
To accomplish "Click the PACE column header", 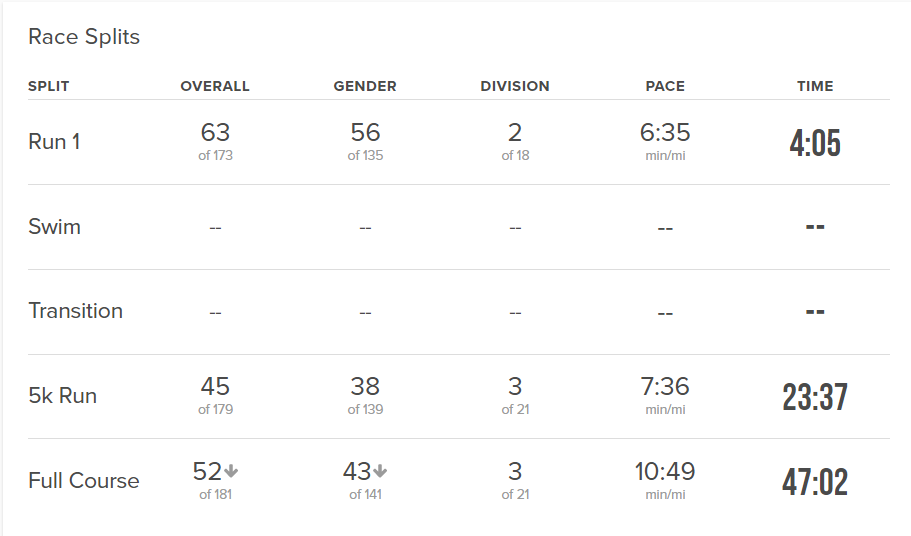I will click(x=665, y=86).
